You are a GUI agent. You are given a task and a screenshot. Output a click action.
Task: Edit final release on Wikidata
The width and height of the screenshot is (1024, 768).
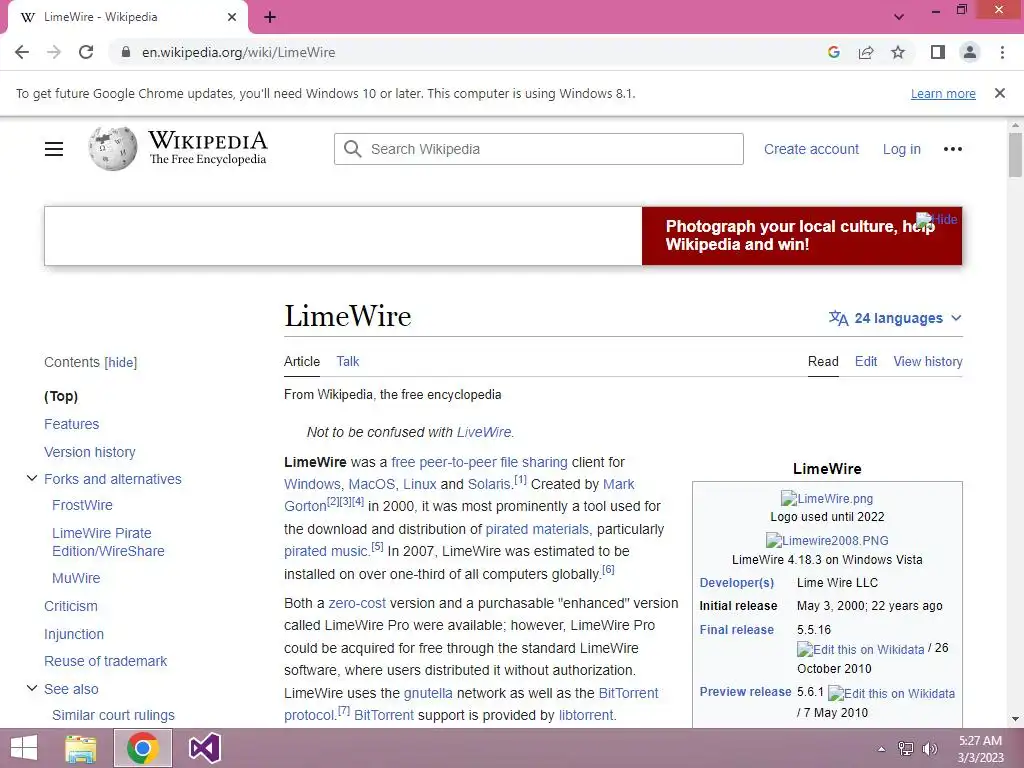pyautogui.click(x=860, y=649)
